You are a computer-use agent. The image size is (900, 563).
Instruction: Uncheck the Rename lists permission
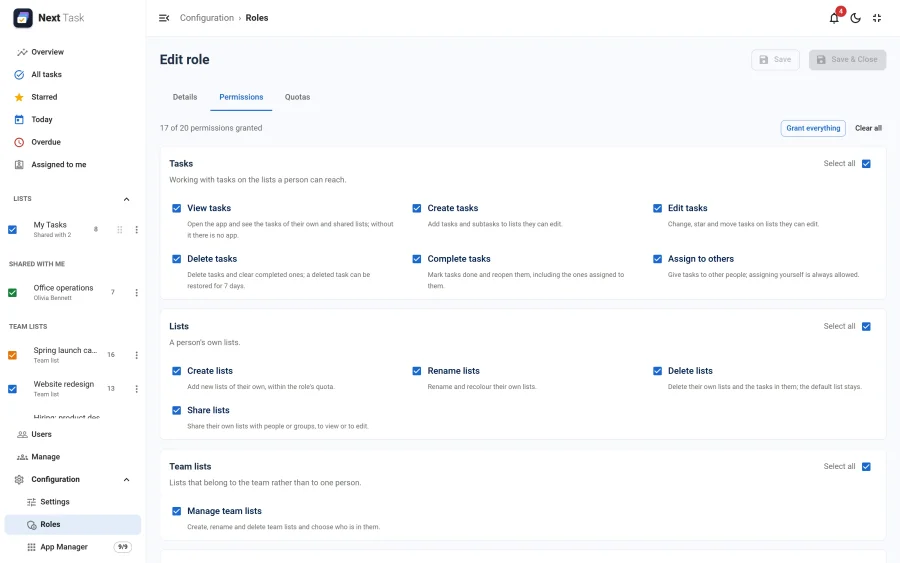tap(417, 371)
